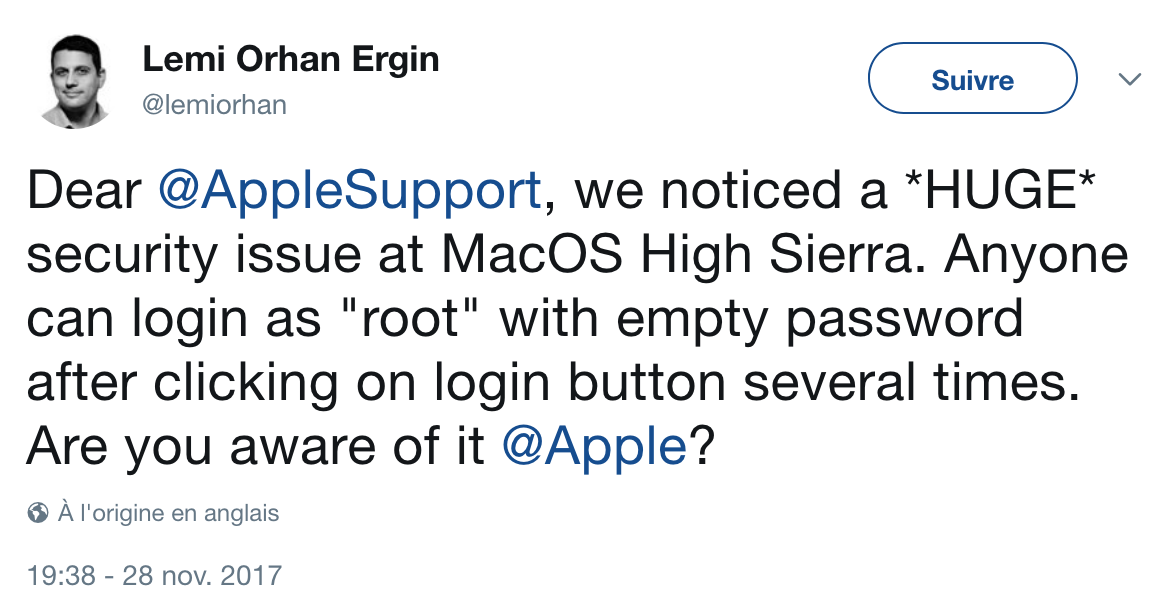Click the word "Dear" starting the tweet

point(84,190)
